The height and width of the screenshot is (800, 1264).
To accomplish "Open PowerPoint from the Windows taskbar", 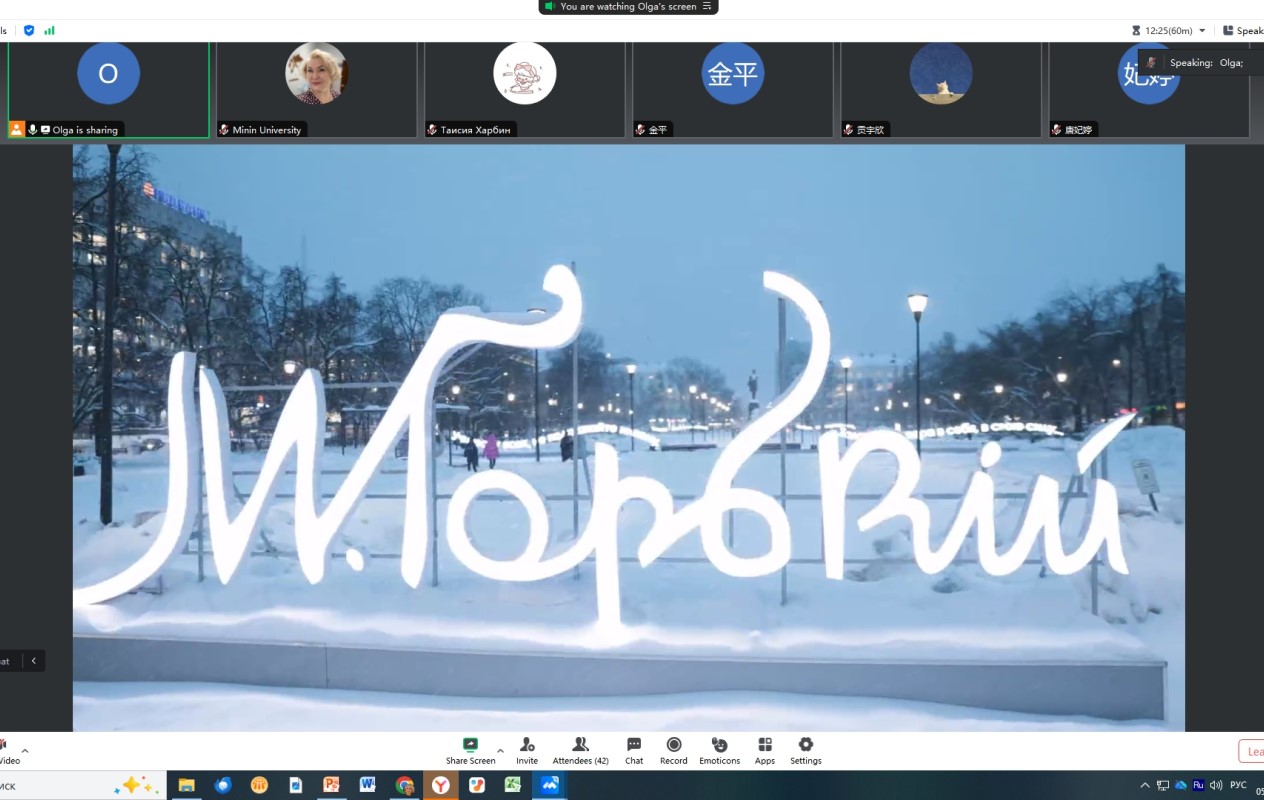I will tap(332, 786).
